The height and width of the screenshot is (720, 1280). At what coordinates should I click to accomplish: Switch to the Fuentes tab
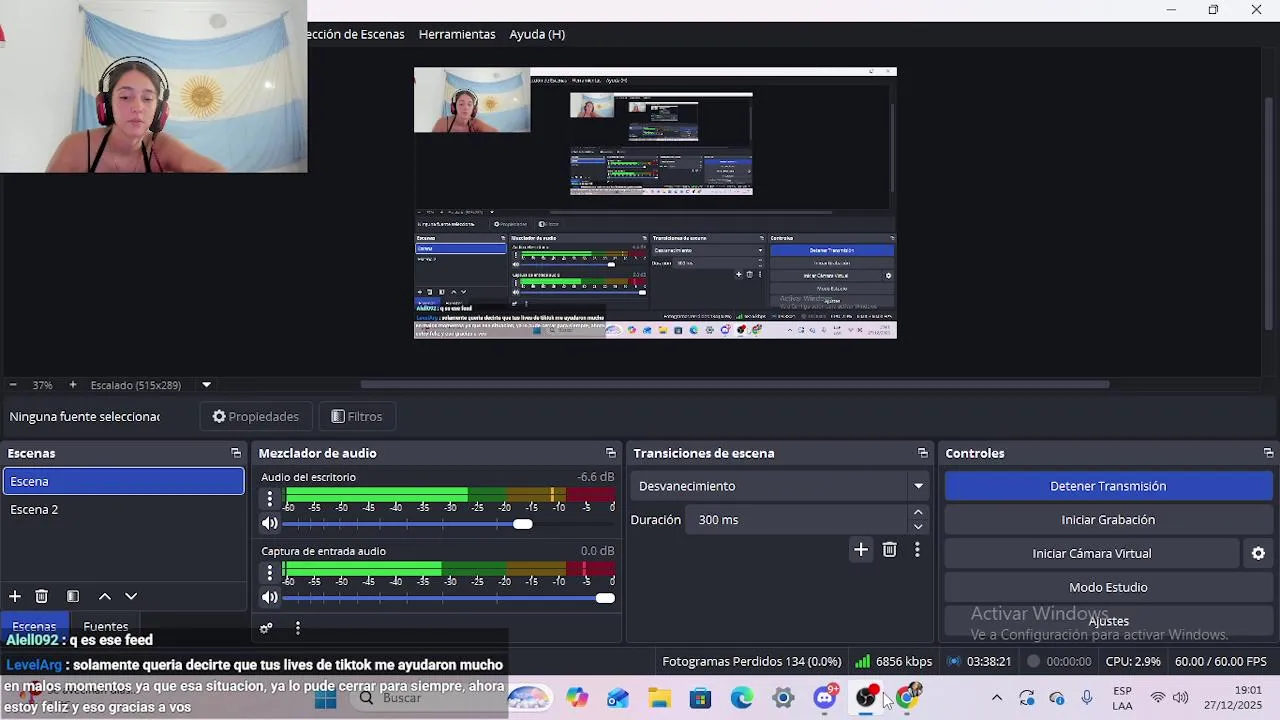[x=106, y=626]
